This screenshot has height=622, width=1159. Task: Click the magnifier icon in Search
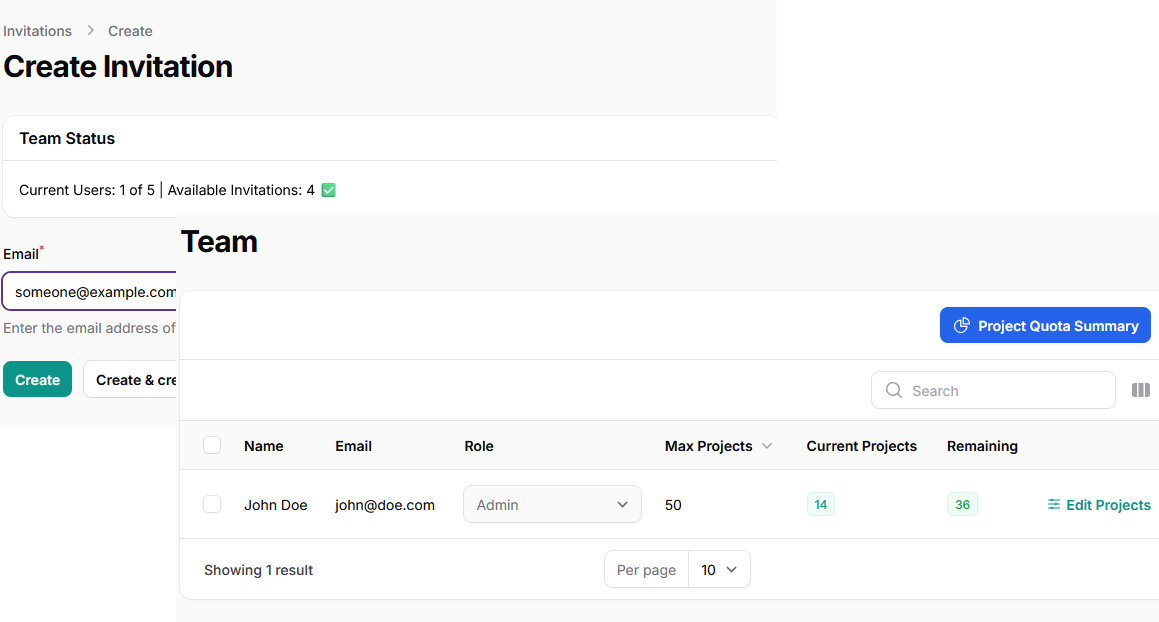[x=894, y=391]
